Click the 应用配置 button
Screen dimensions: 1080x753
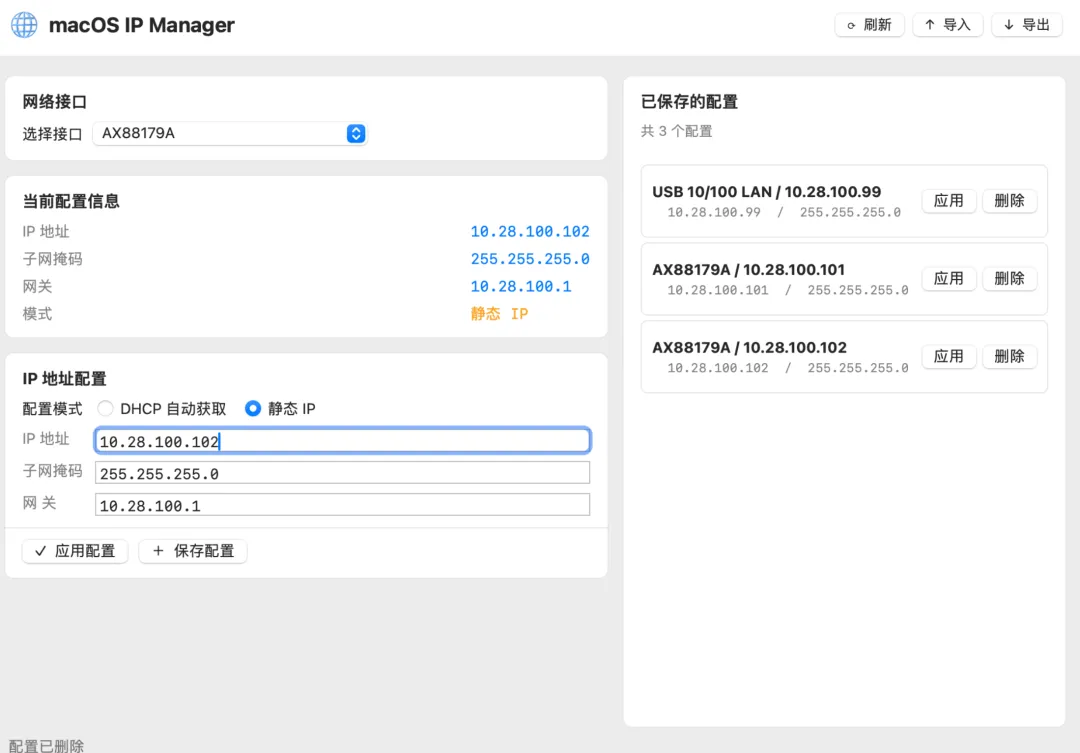[x=75, y=551]
